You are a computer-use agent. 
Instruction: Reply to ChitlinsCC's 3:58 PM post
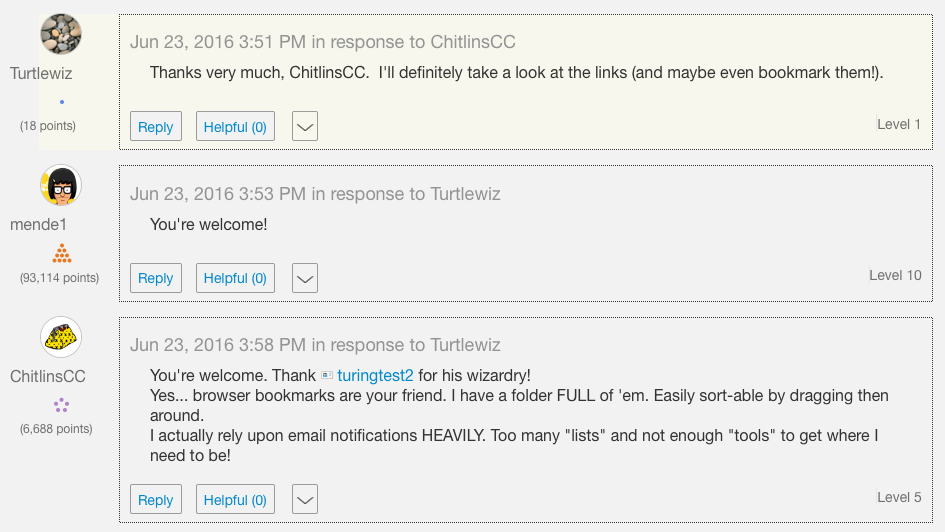pyautogui.click(x=155, y=500)
